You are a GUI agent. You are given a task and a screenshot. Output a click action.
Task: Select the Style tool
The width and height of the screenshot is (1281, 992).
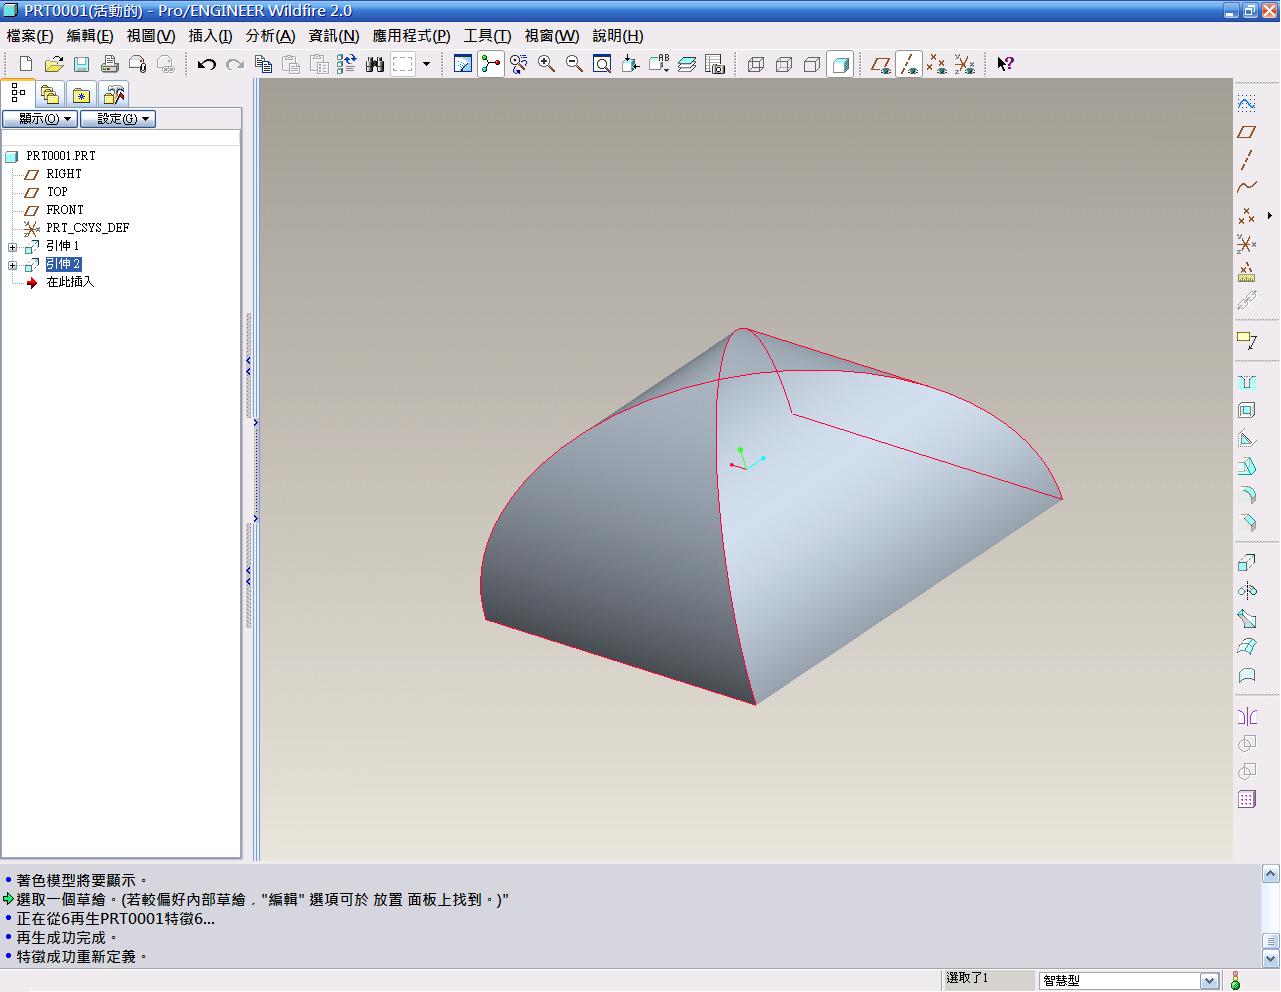[1246, 674]
